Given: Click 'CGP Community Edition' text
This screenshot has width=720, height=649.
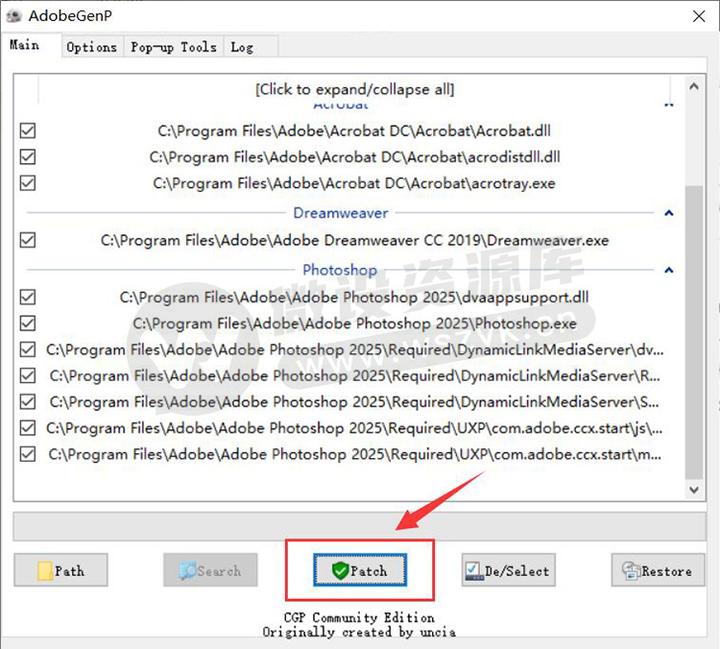Looking at the screenshot, I should (359, 617).
